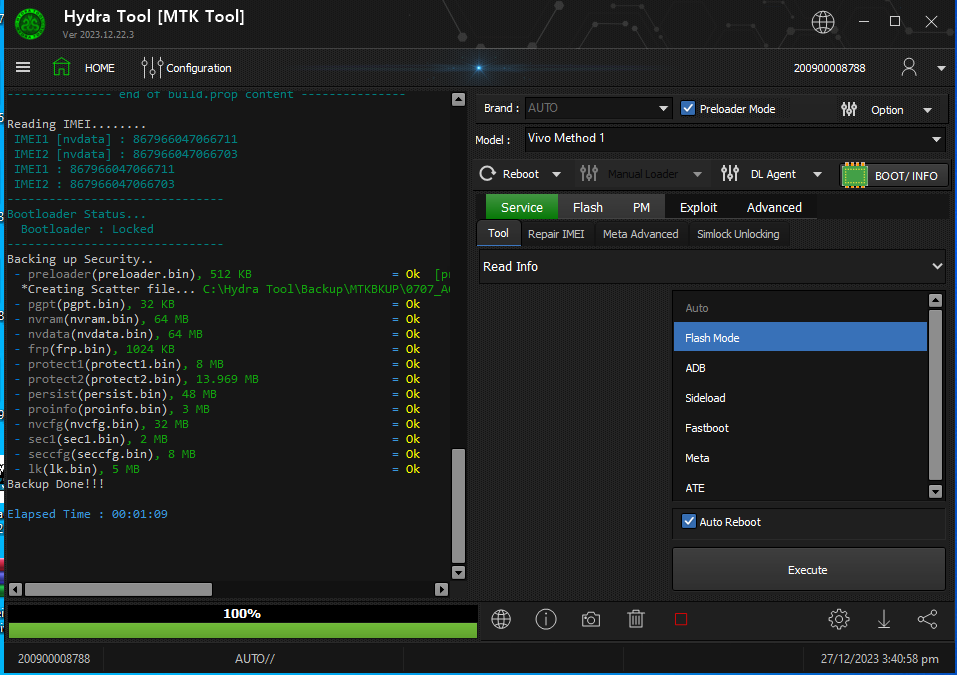
Task: Open the Repair IMEI sub-tab
Action: [556, 234]
